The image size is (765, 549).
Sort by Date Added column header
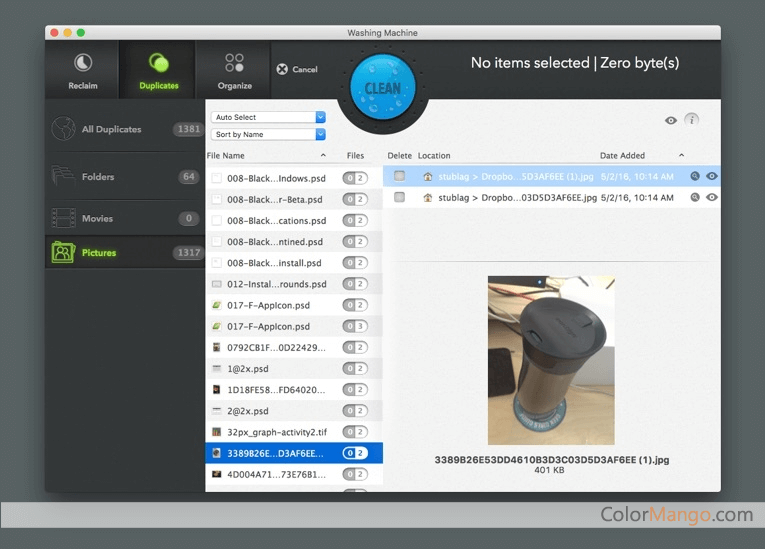point(622,156)
